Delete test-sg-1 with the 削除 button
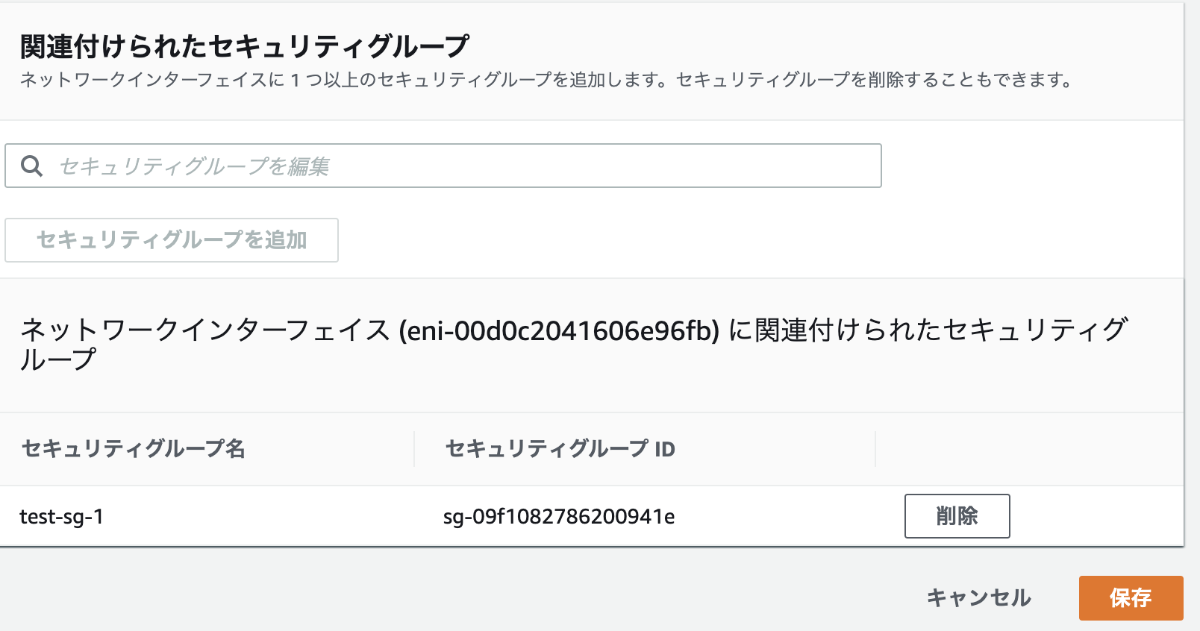The width and height of the screenshot is (1200, 631). [x=957, y=516]
